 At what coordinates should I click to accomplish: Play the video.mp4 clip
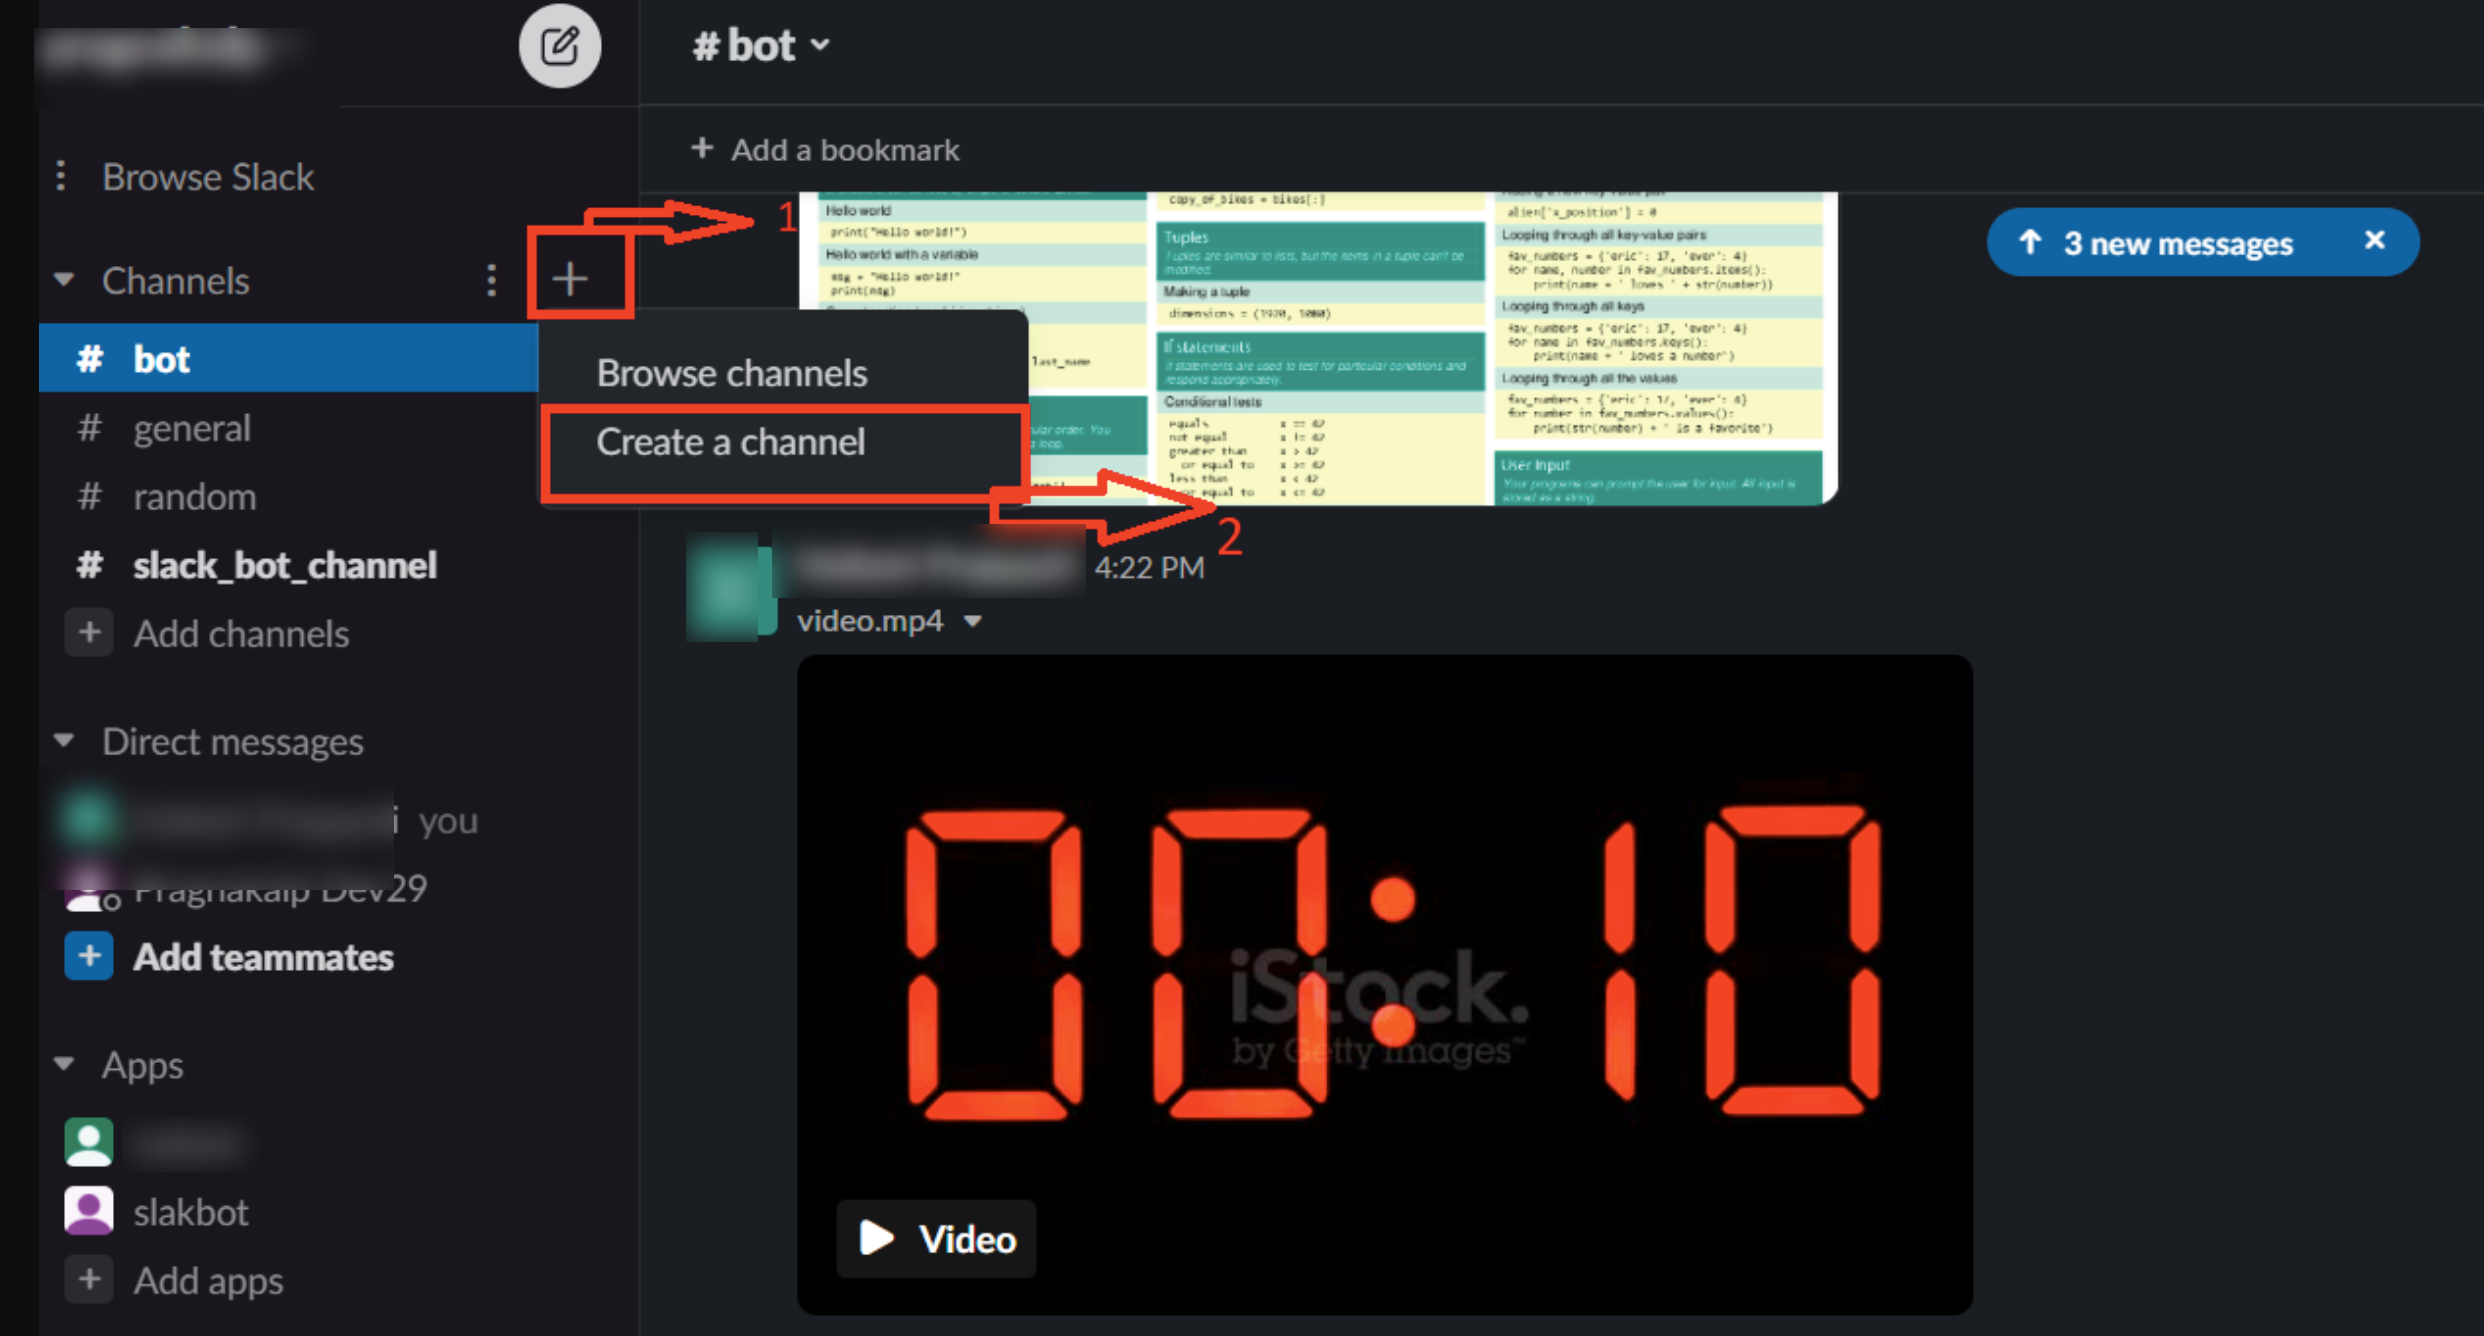(937, 1238)
